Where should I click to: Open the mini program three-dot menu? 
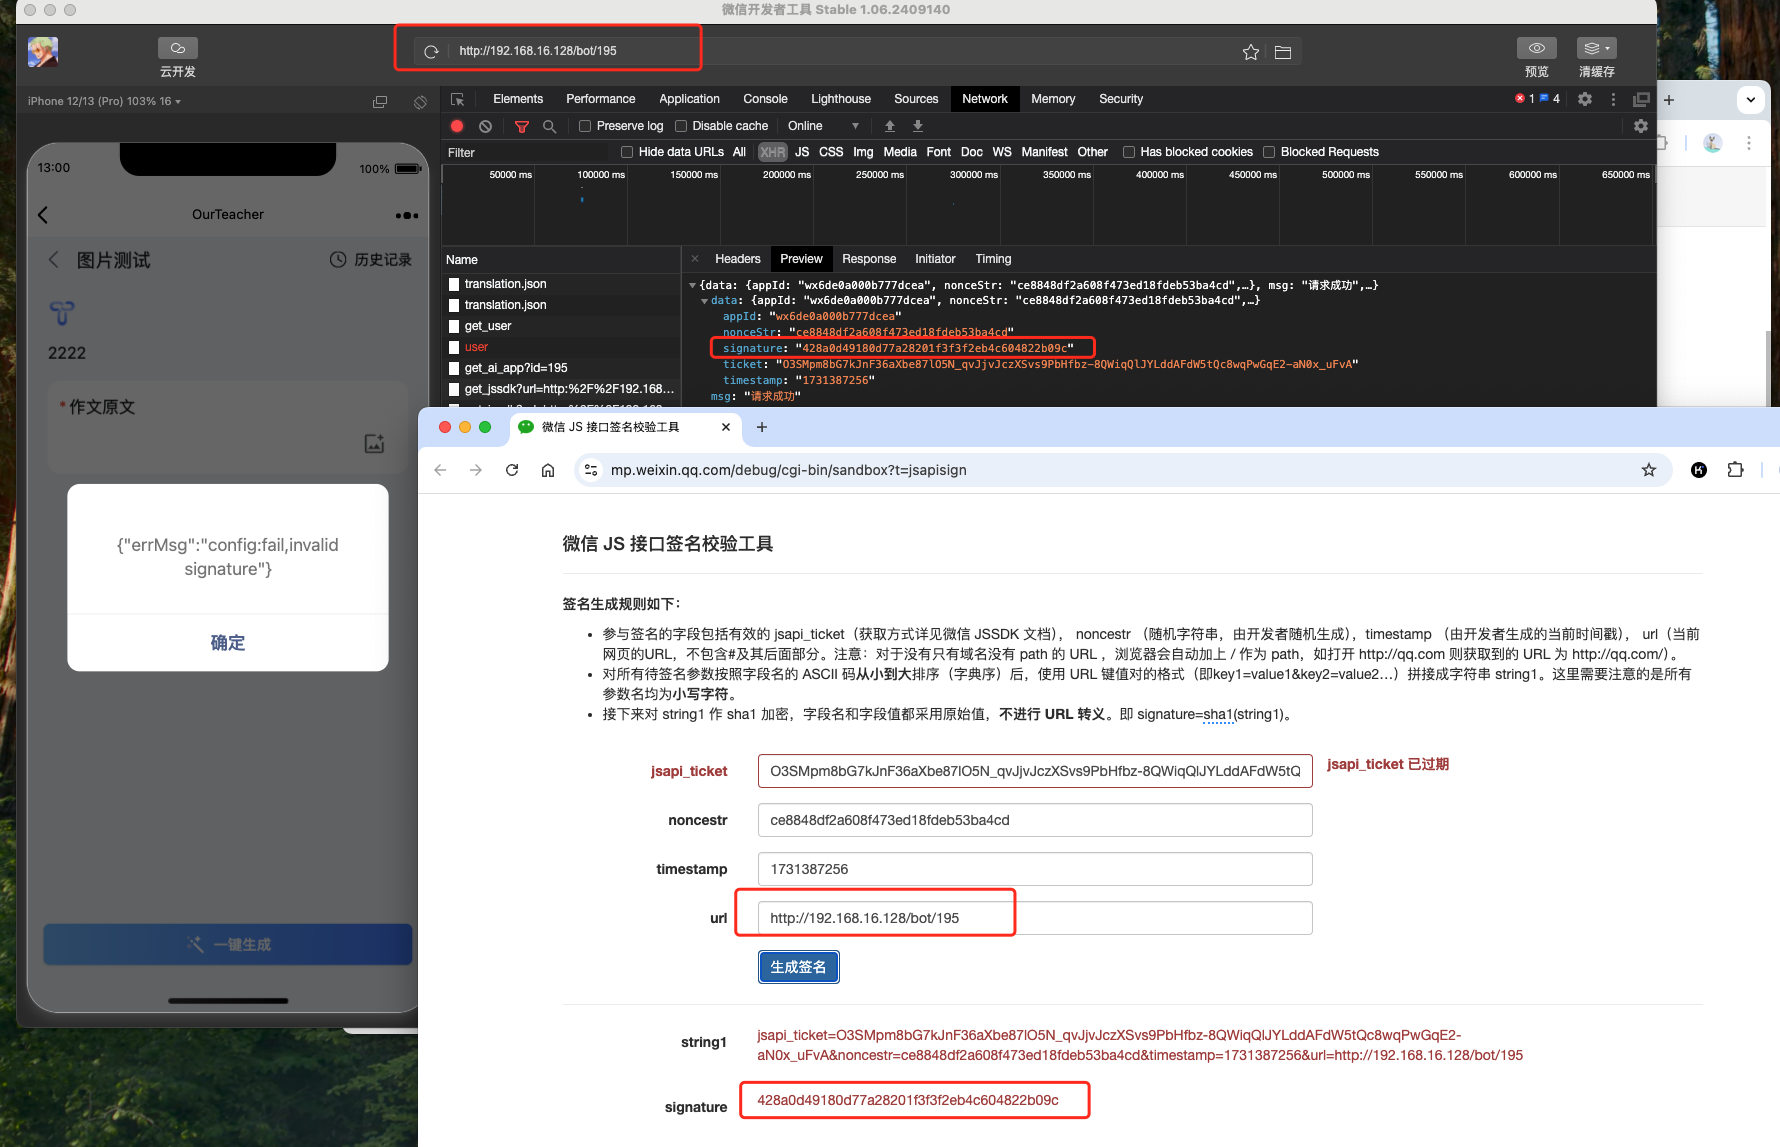point(407,215)
